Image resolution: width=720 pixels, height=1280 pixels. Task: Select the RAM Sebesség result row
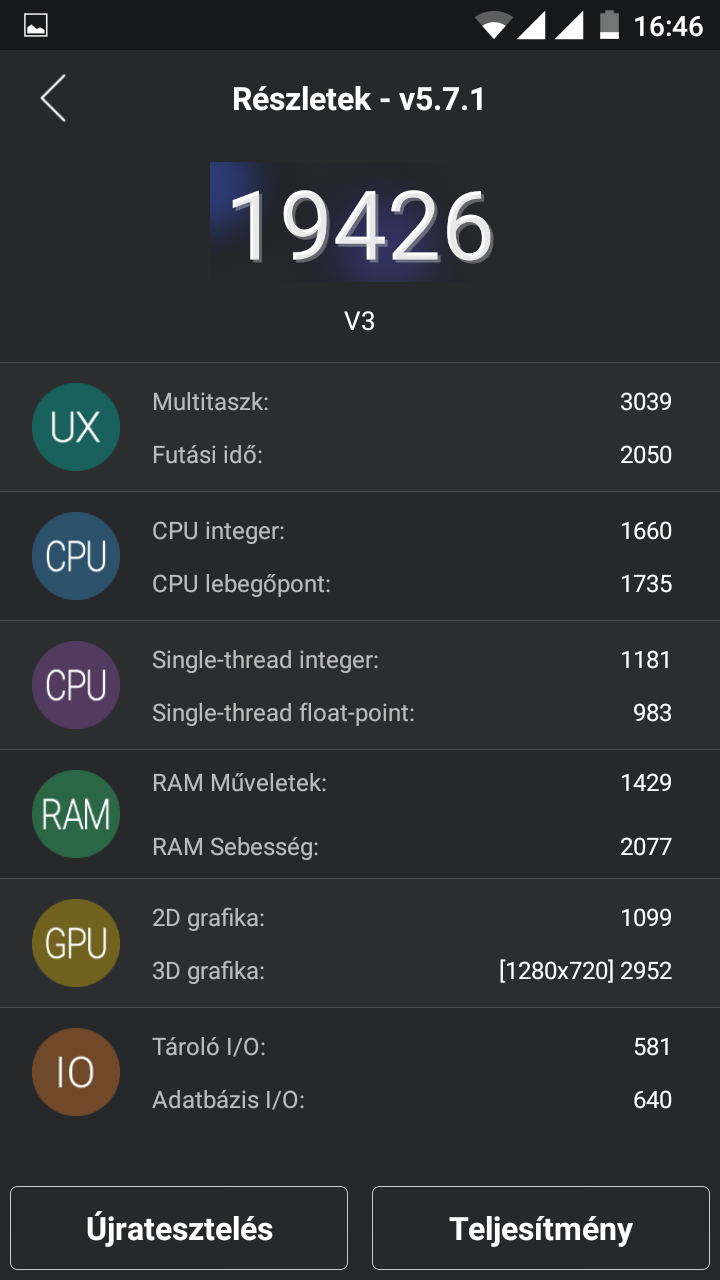coord(410,848)
